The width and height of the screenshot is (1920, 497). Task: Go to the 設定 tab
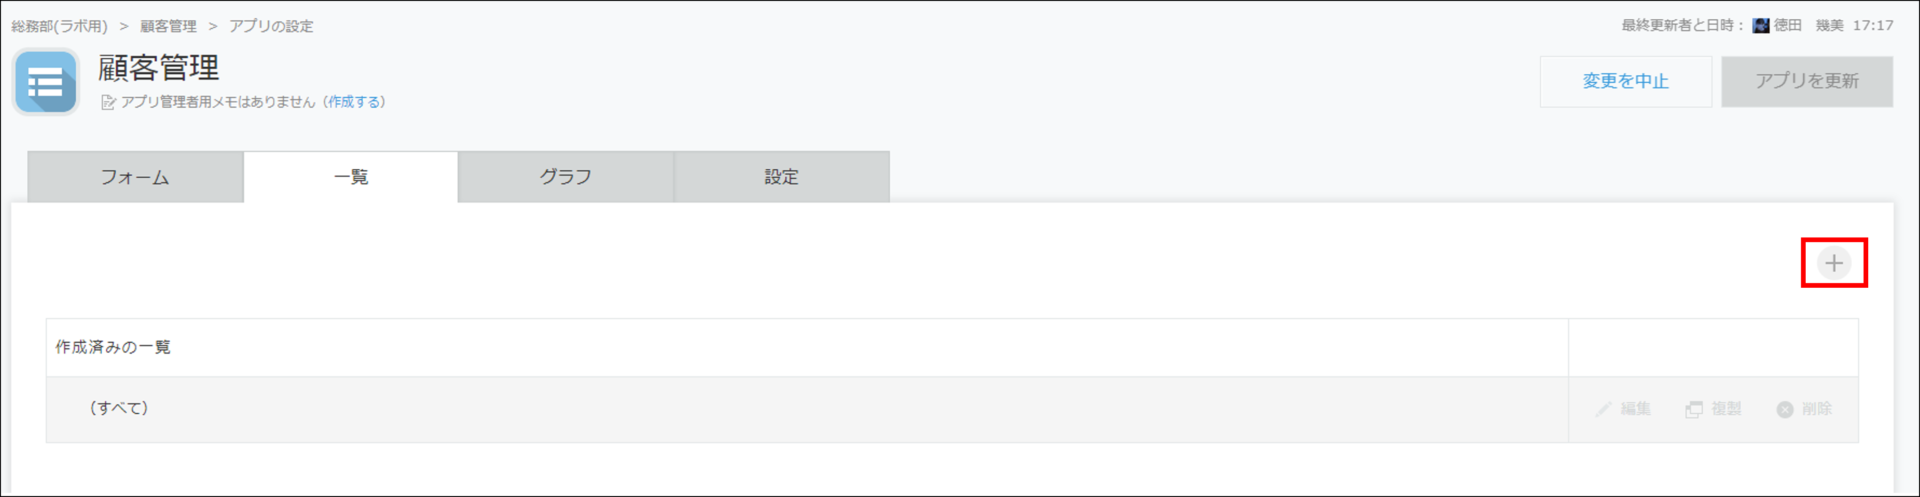click(x=782, y=177)
